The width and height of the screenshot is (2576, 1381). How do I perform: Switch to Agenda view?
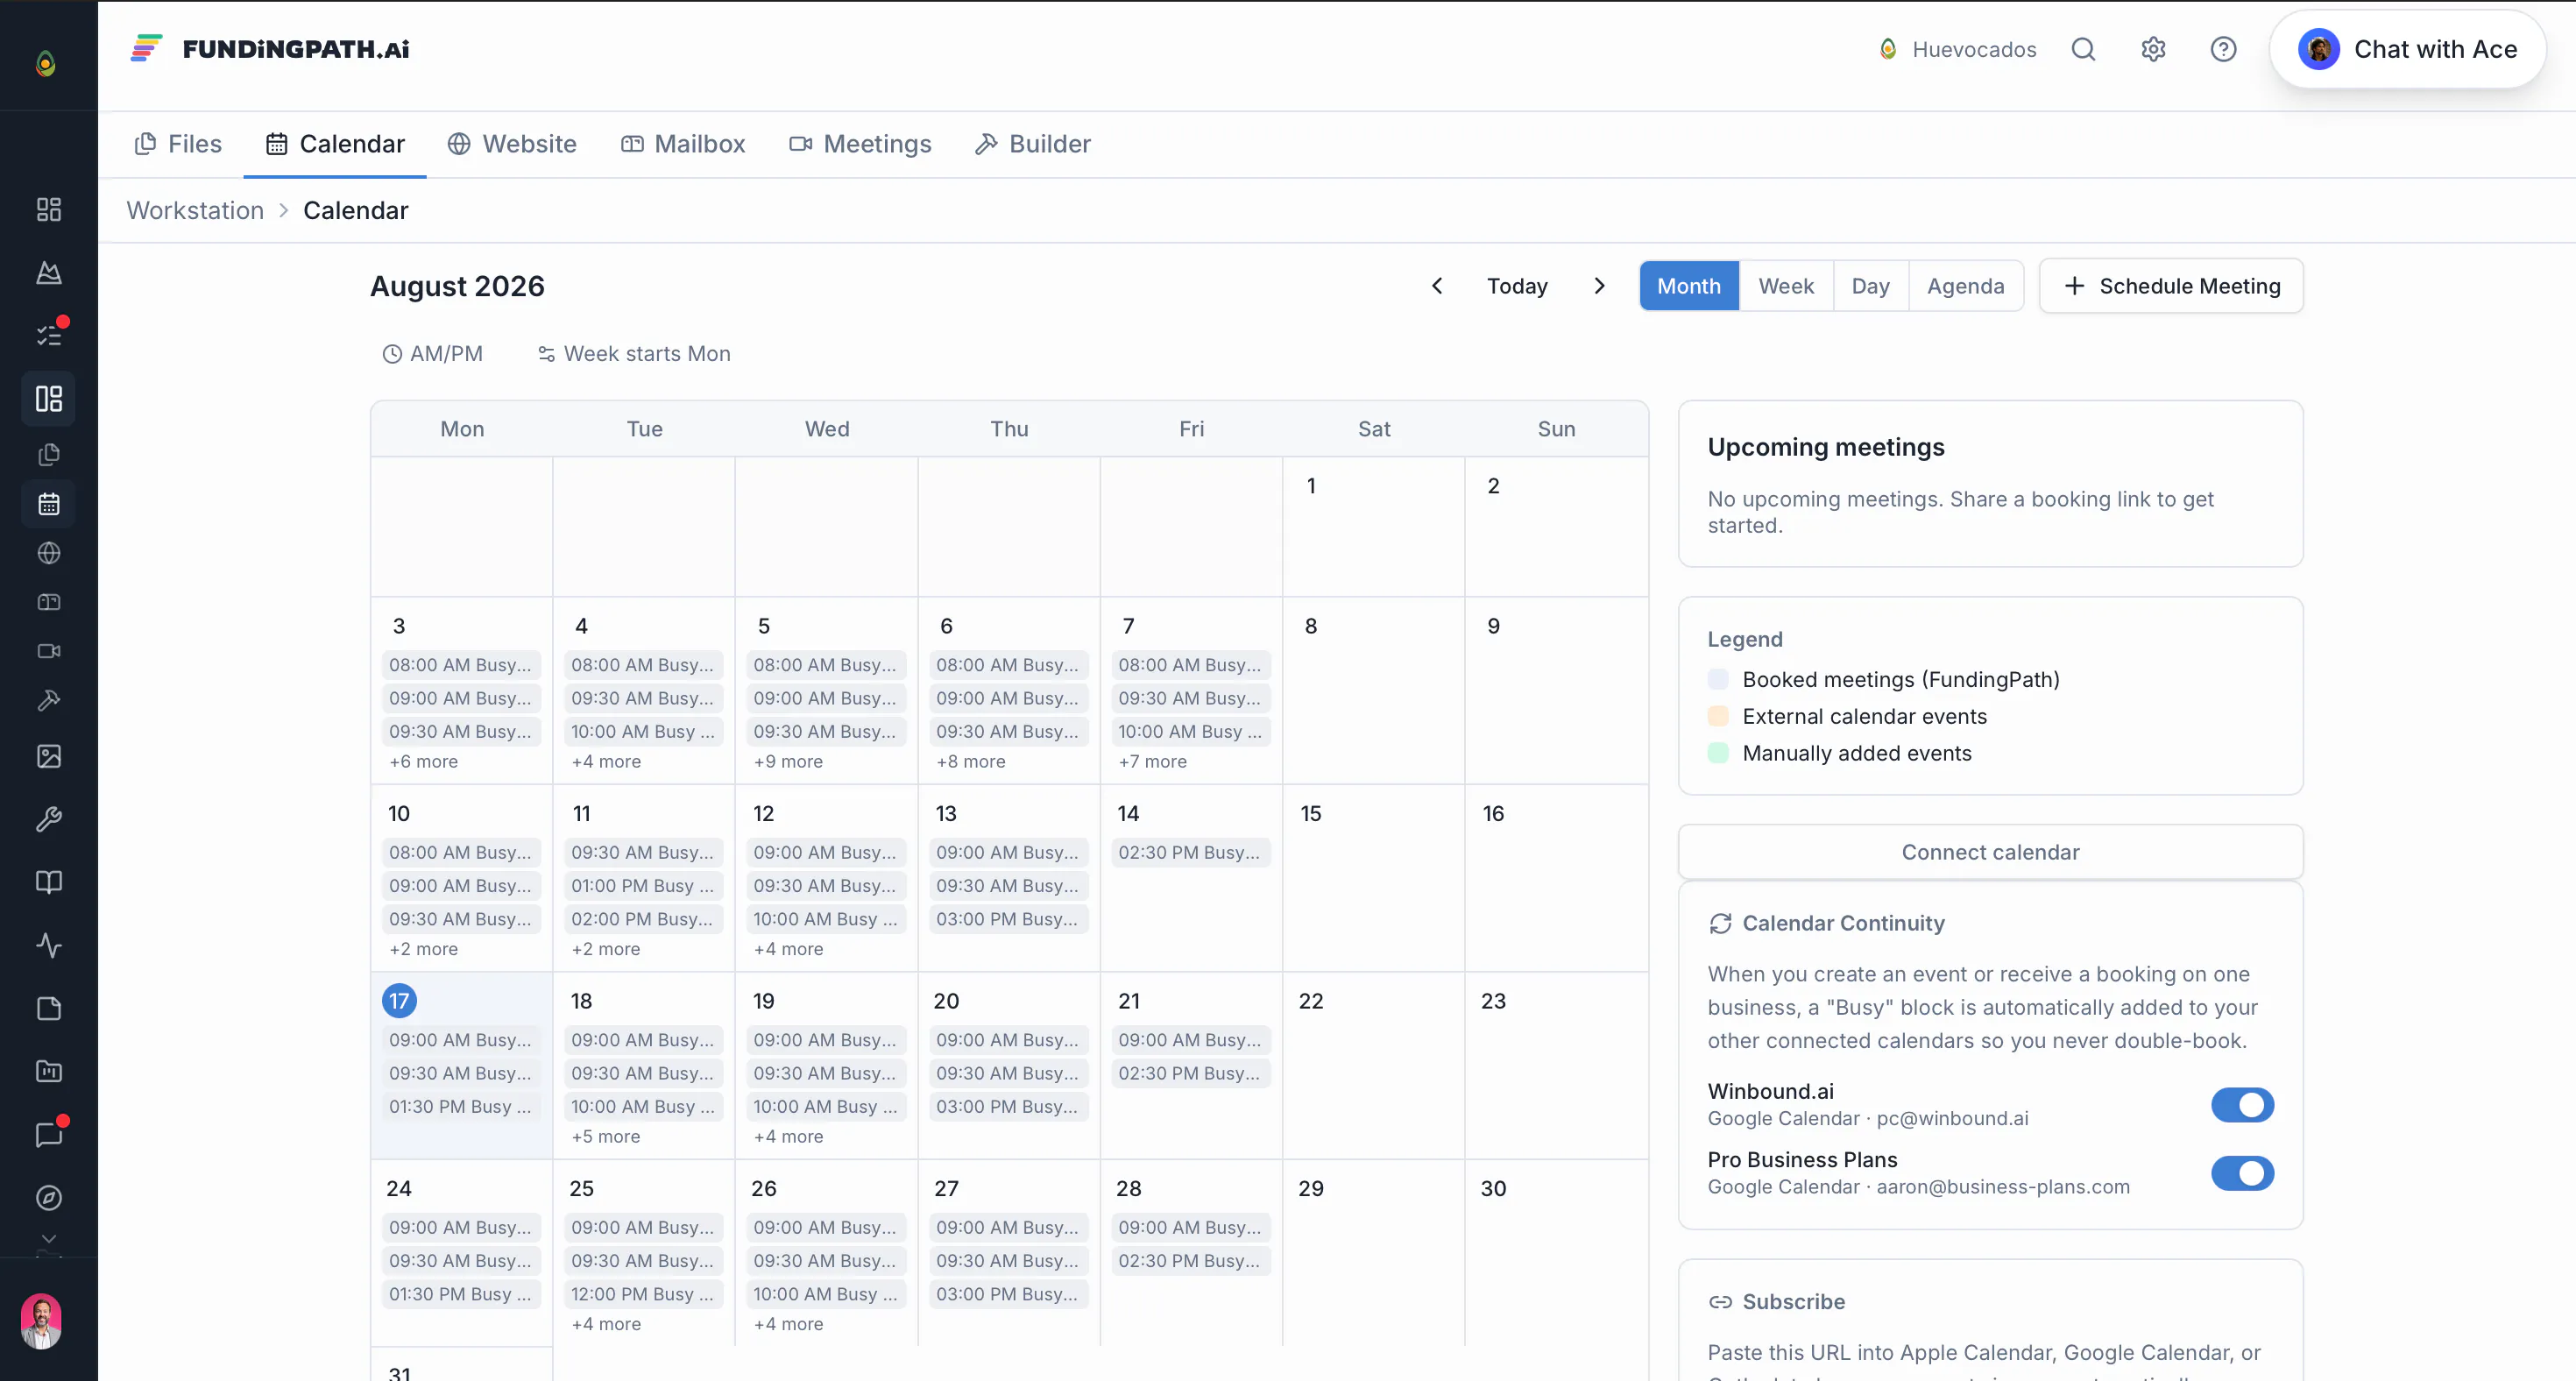tap(1965, 286)
